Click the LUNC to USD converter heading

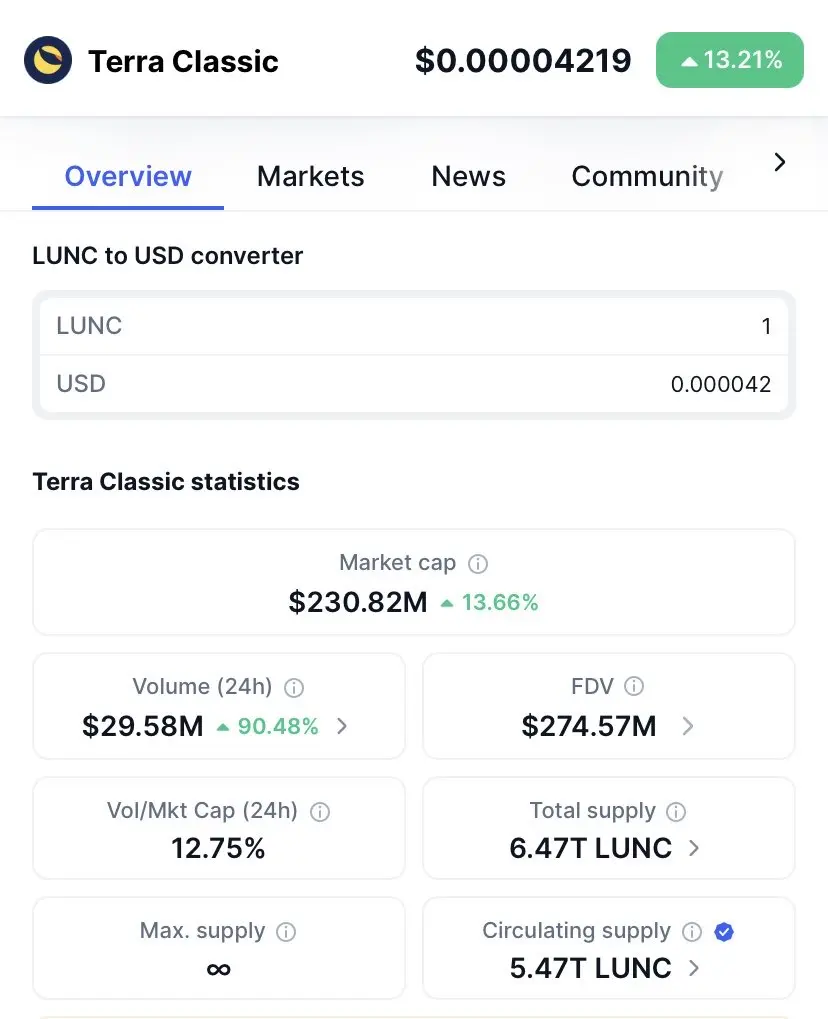coord(168,256)
